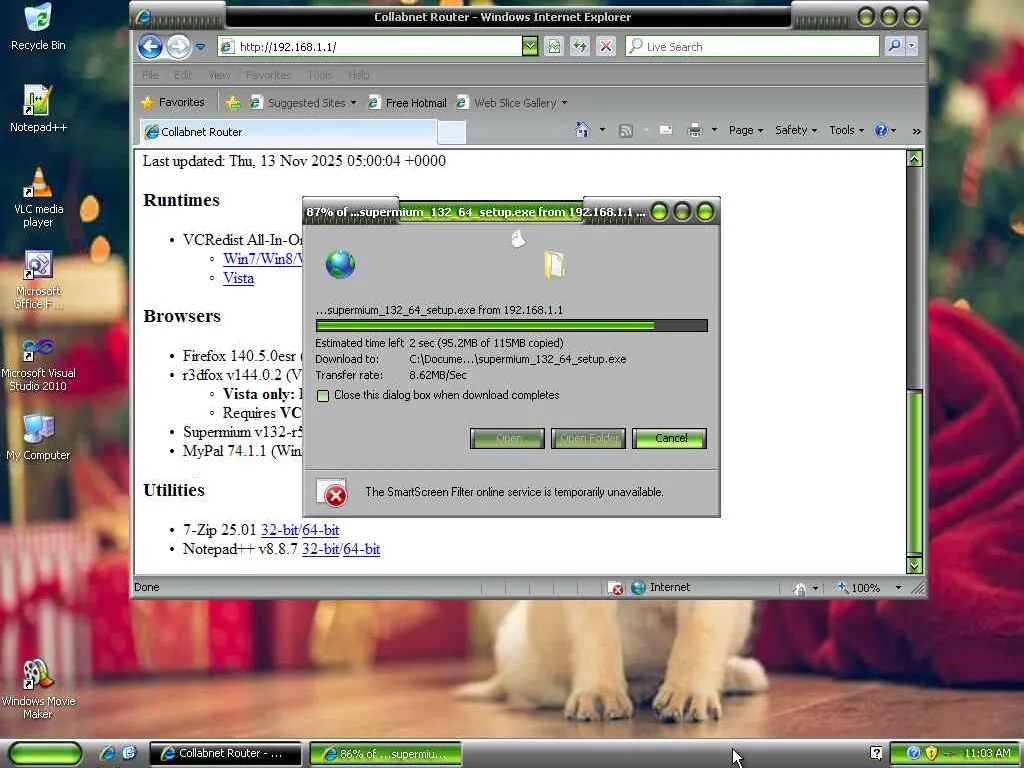Cancel the supermium download
The height and width of the screenshot is (768, 1024).
669,438
